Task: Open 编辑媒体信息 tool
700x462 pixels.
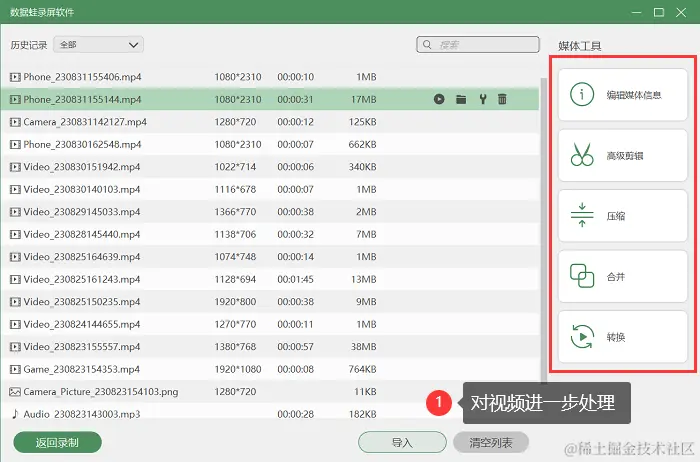Action: tap(623, 95)
